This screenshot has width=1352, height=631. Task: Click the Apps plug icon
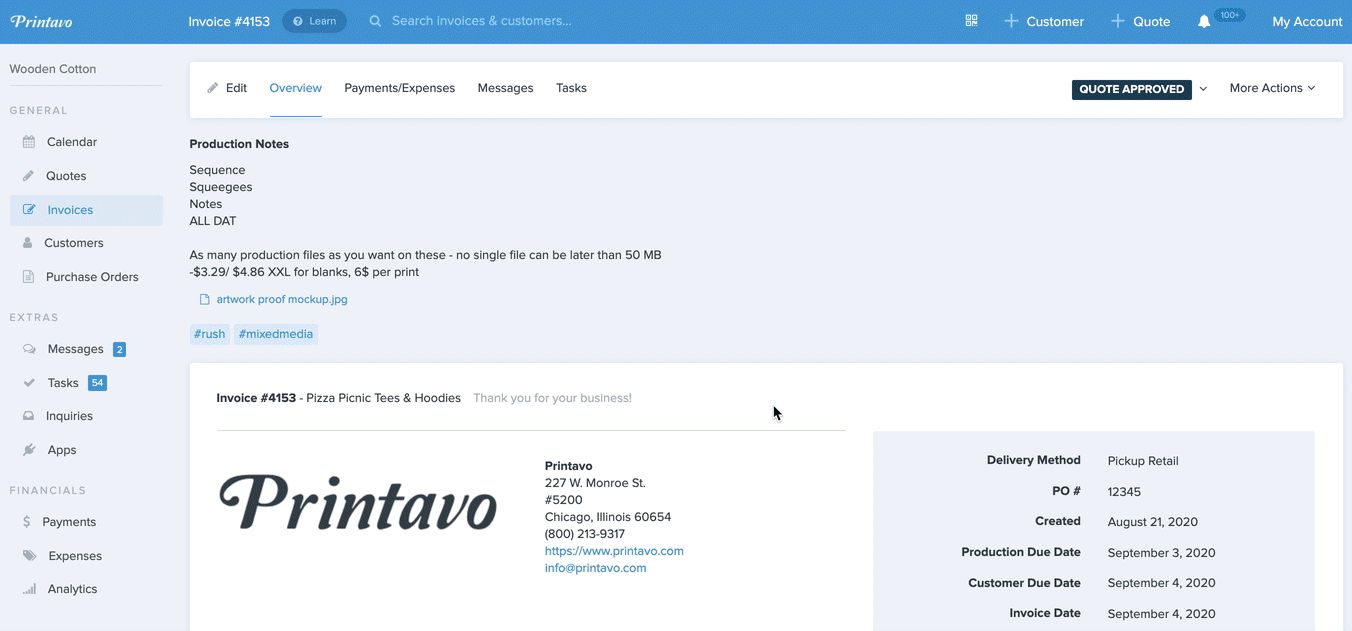point(29,450)
